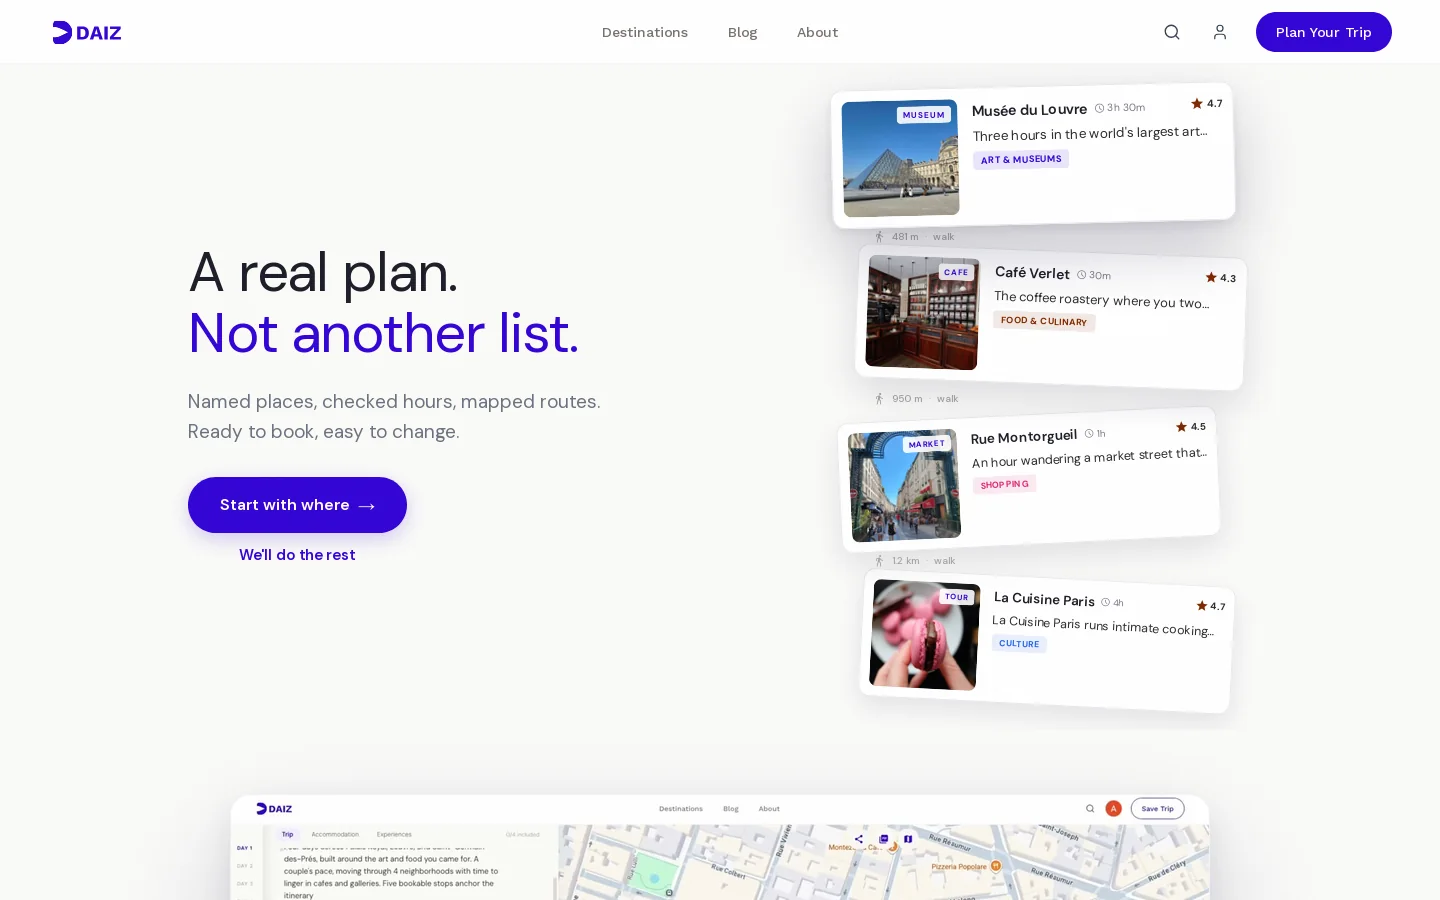Click the ART & MUSEUMS category tag
1440x900 pixels.
pos(1021,159)
